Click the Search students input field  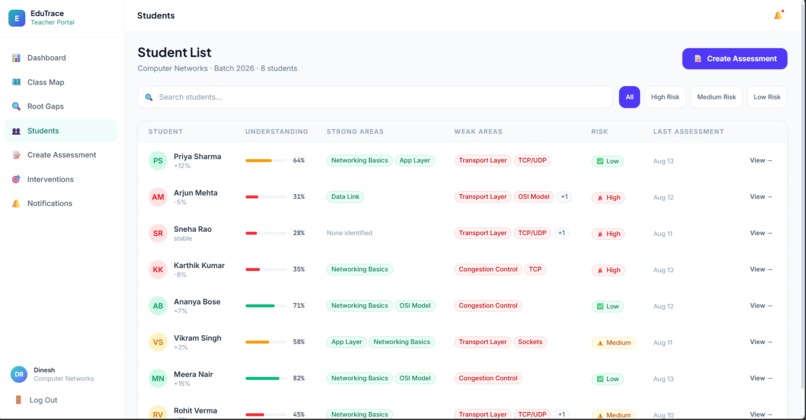click(x=375, y=97)
